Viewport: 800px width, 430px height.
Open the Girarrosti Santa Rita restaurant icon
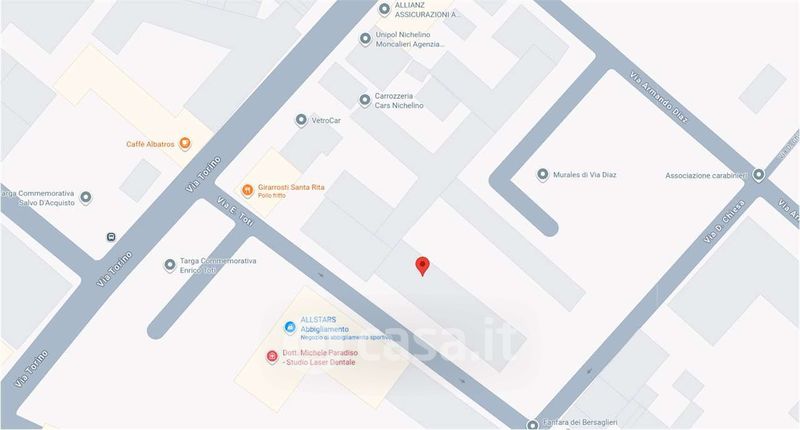(x=247, y=190)
